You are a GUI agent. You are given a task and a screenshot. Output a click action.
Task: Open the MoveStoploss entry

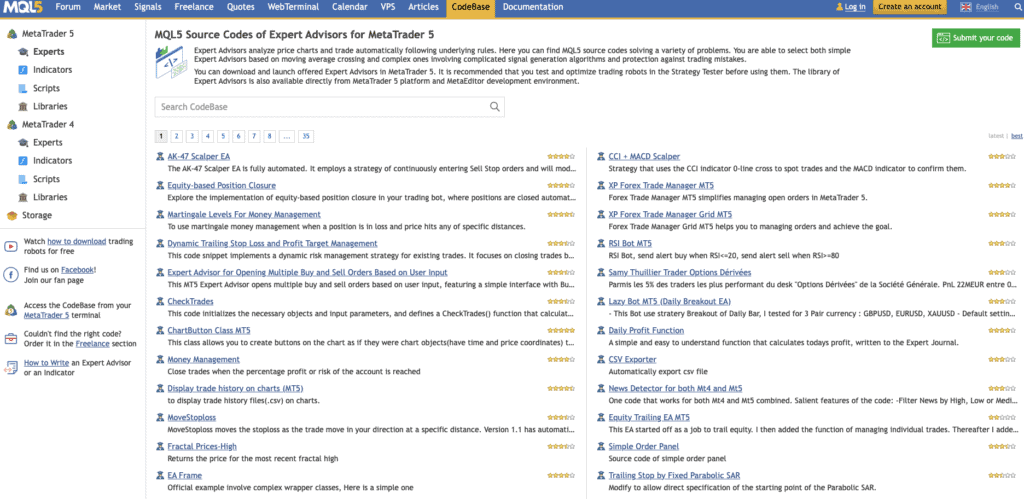(x=191, y=417)
